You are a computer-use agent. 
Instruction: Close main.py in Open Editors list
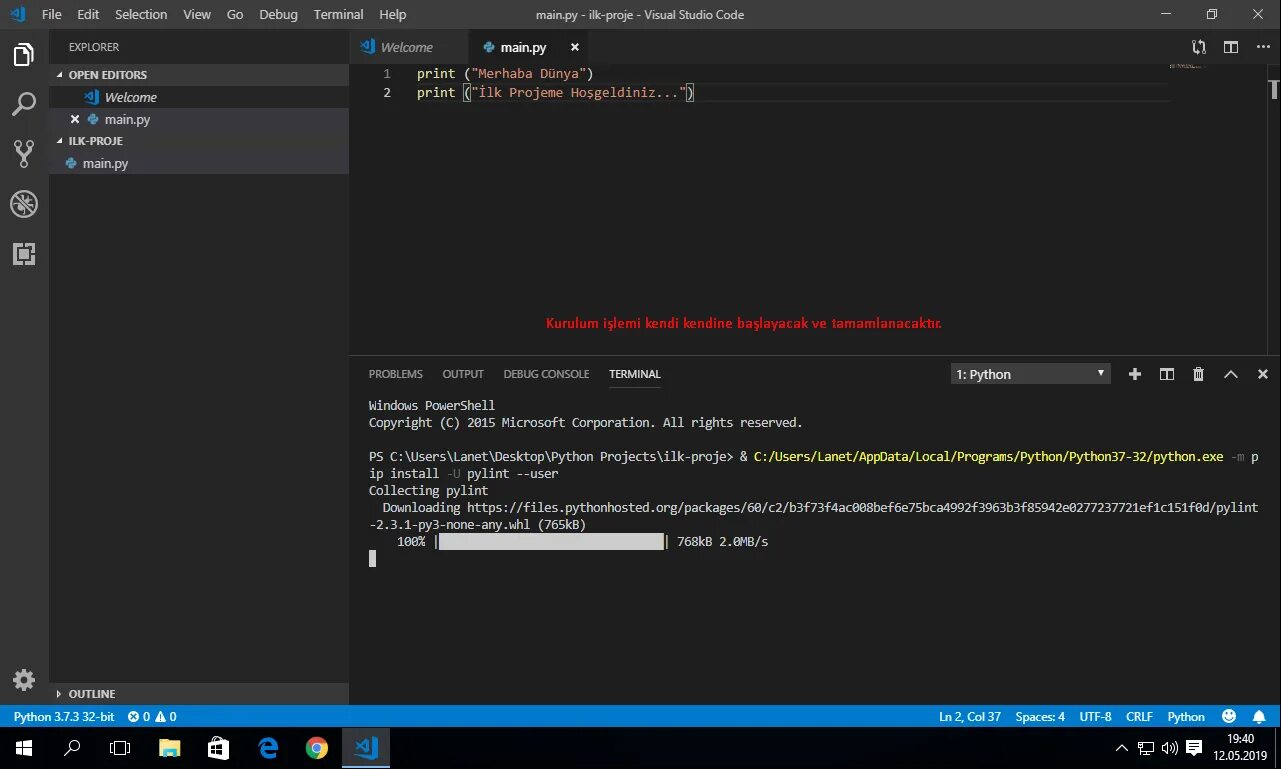click(75, 119)
